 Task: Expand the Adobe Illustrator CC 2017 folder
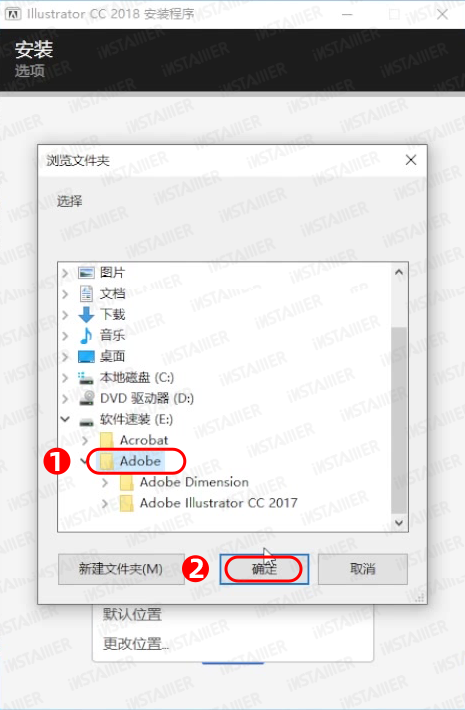(105, 504)
